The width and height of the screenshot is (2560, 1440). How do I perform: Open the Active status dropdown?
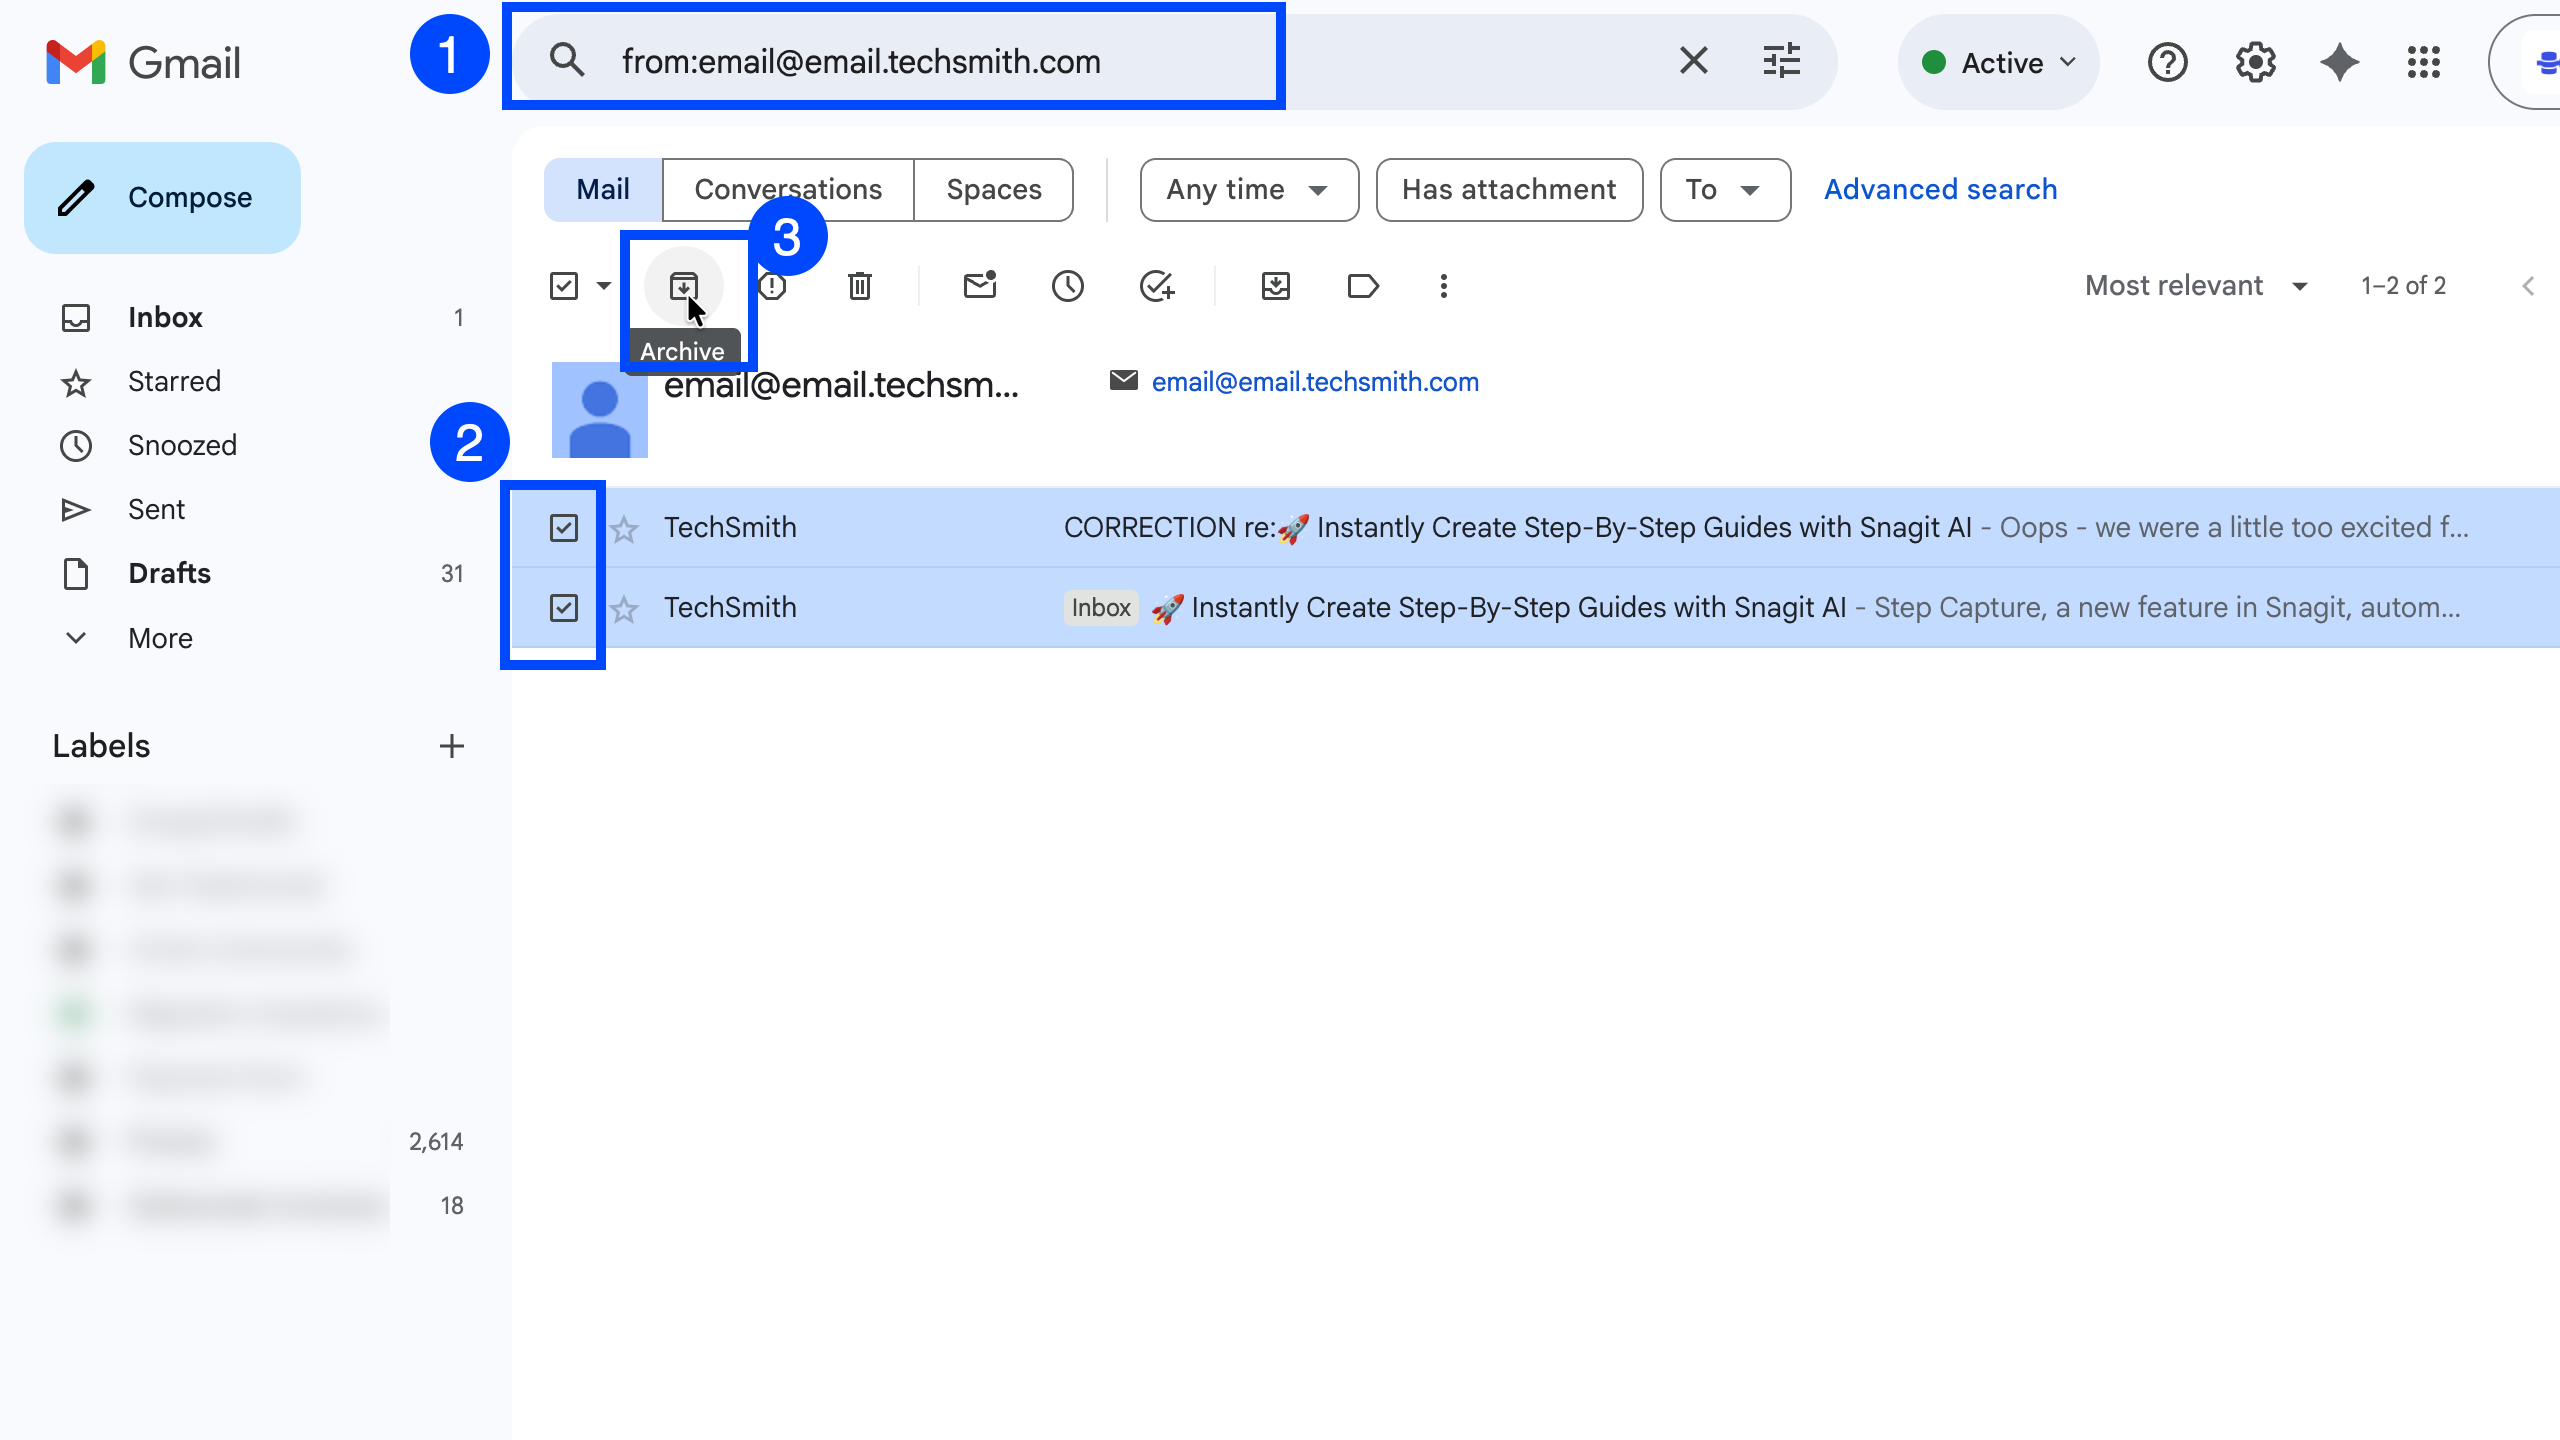1998,63
